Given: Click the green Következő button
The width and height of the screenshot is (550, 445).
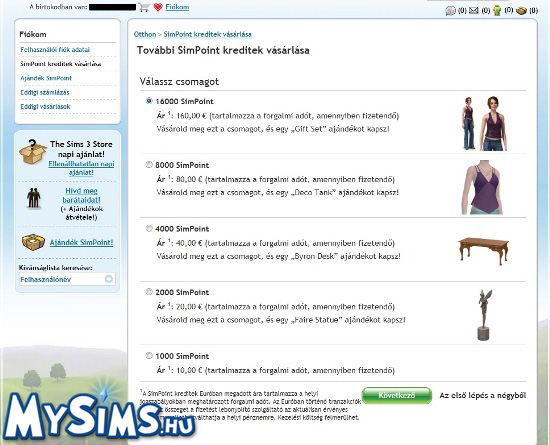Looking at the screenshot, I should [x=397, y=396].
